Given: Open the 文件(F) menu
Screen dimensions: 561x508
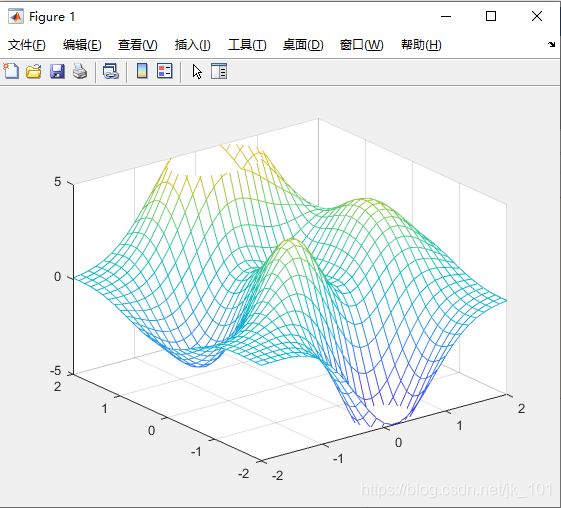Looking at the screenshot, I should tap(27, 45).
